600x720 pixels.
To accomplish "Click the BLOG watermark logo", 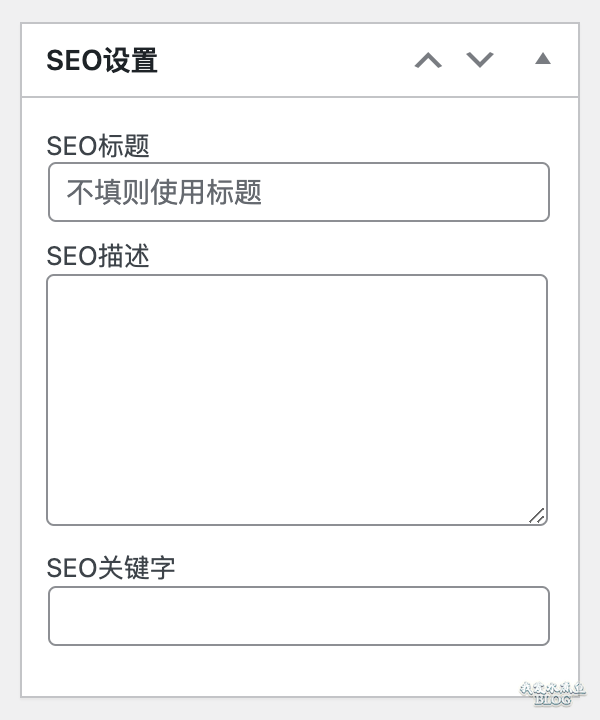I will click(552, 693).
